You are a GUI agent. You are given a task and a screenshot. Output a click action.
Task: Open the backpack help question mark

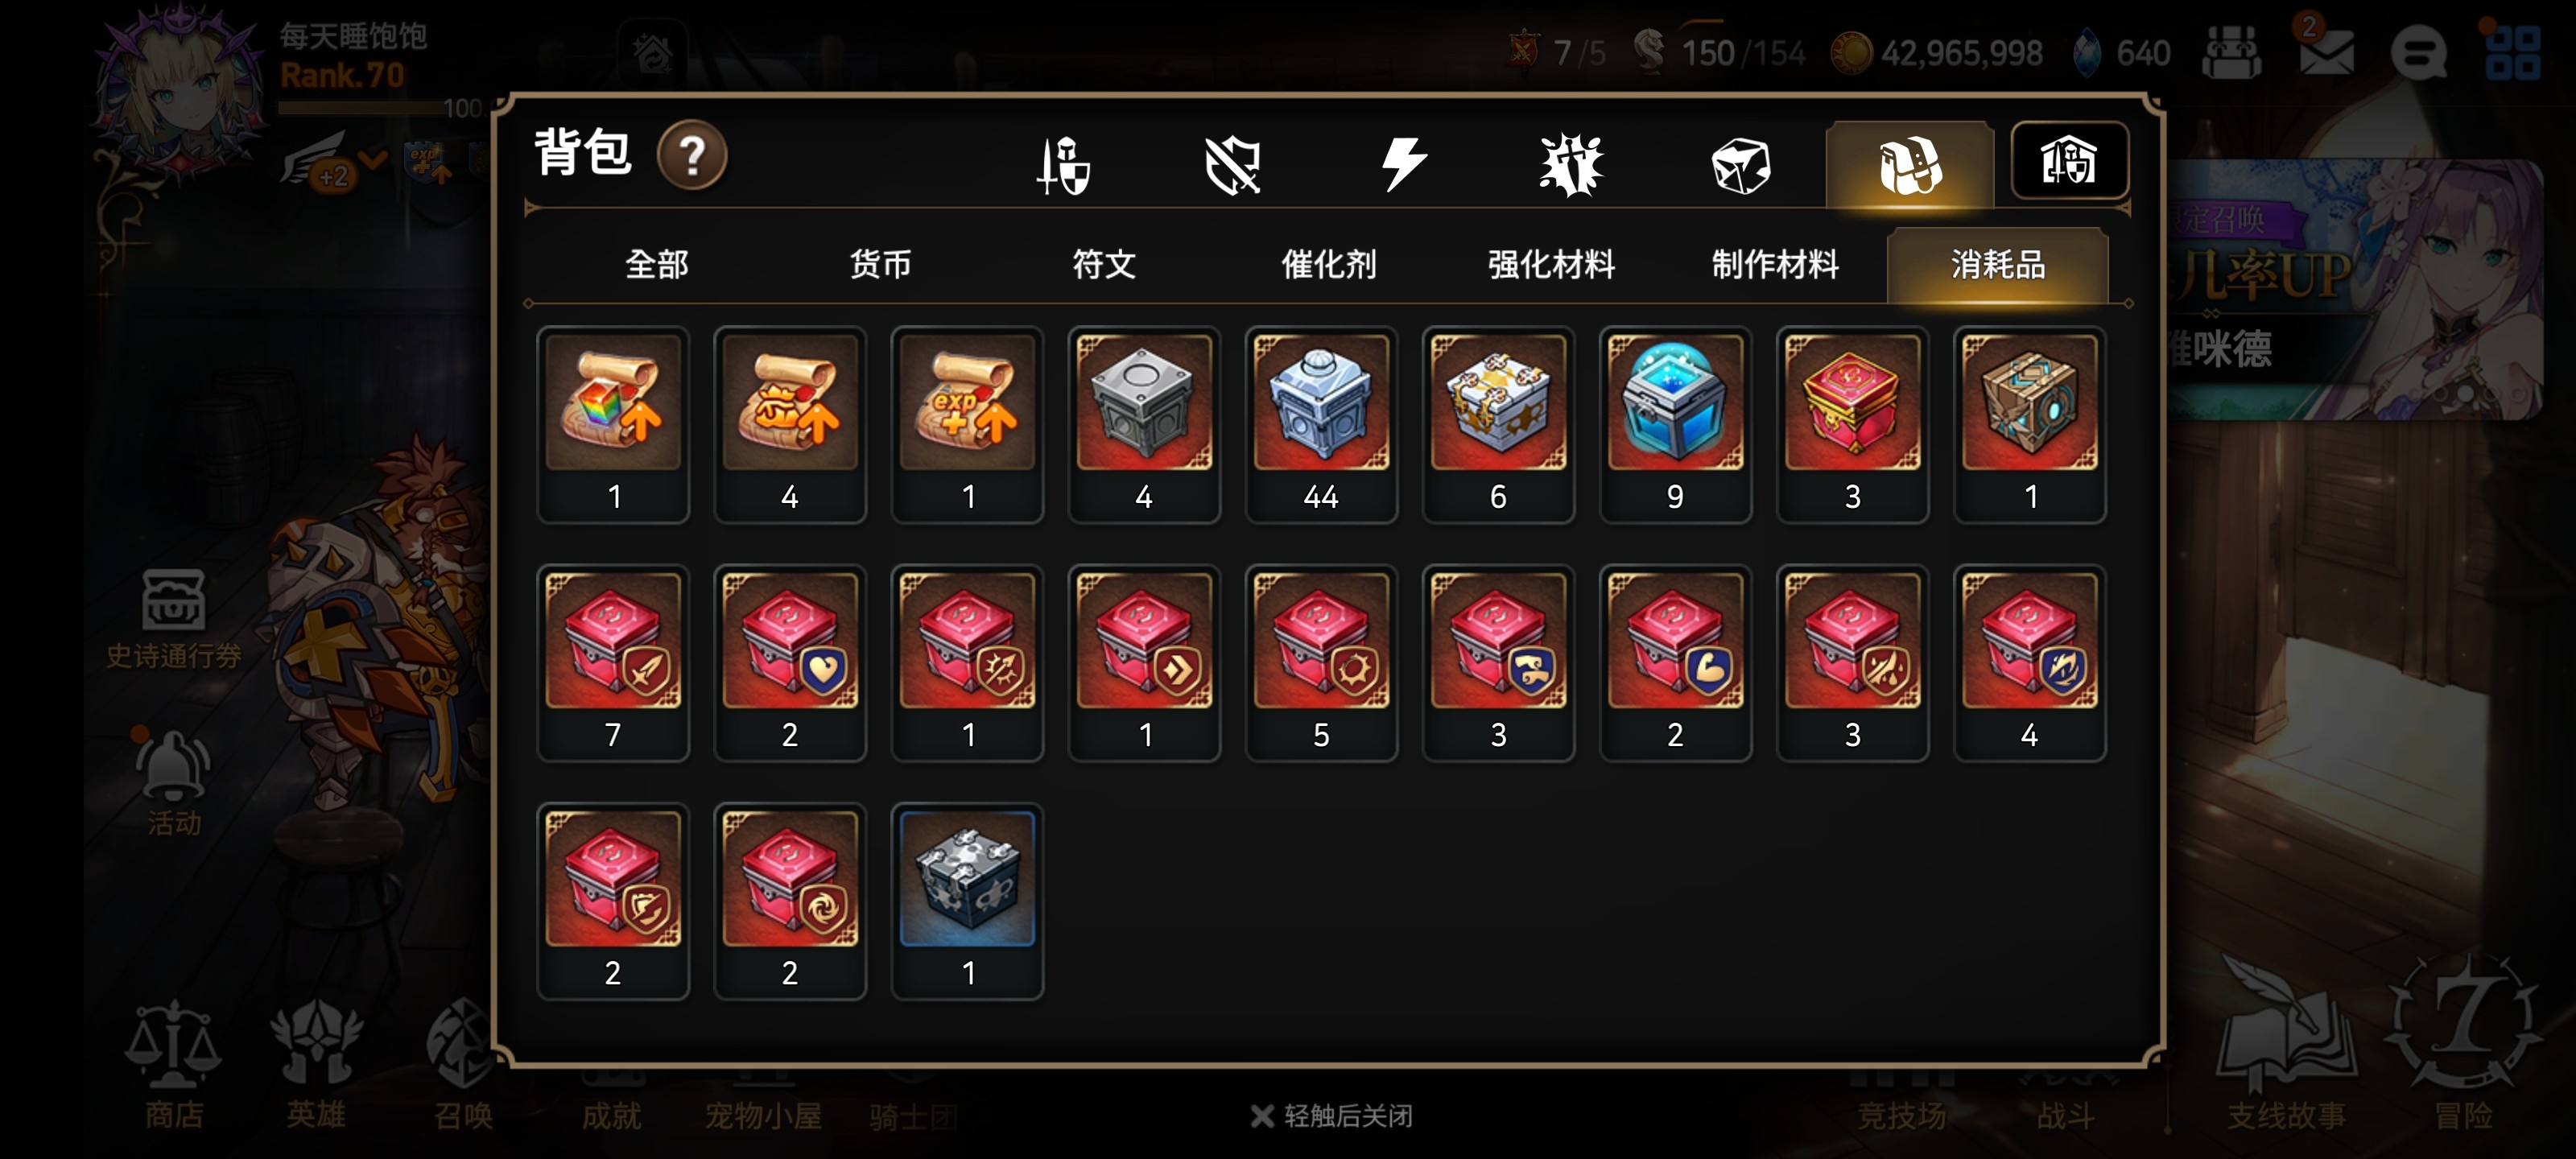pos(691,155)
